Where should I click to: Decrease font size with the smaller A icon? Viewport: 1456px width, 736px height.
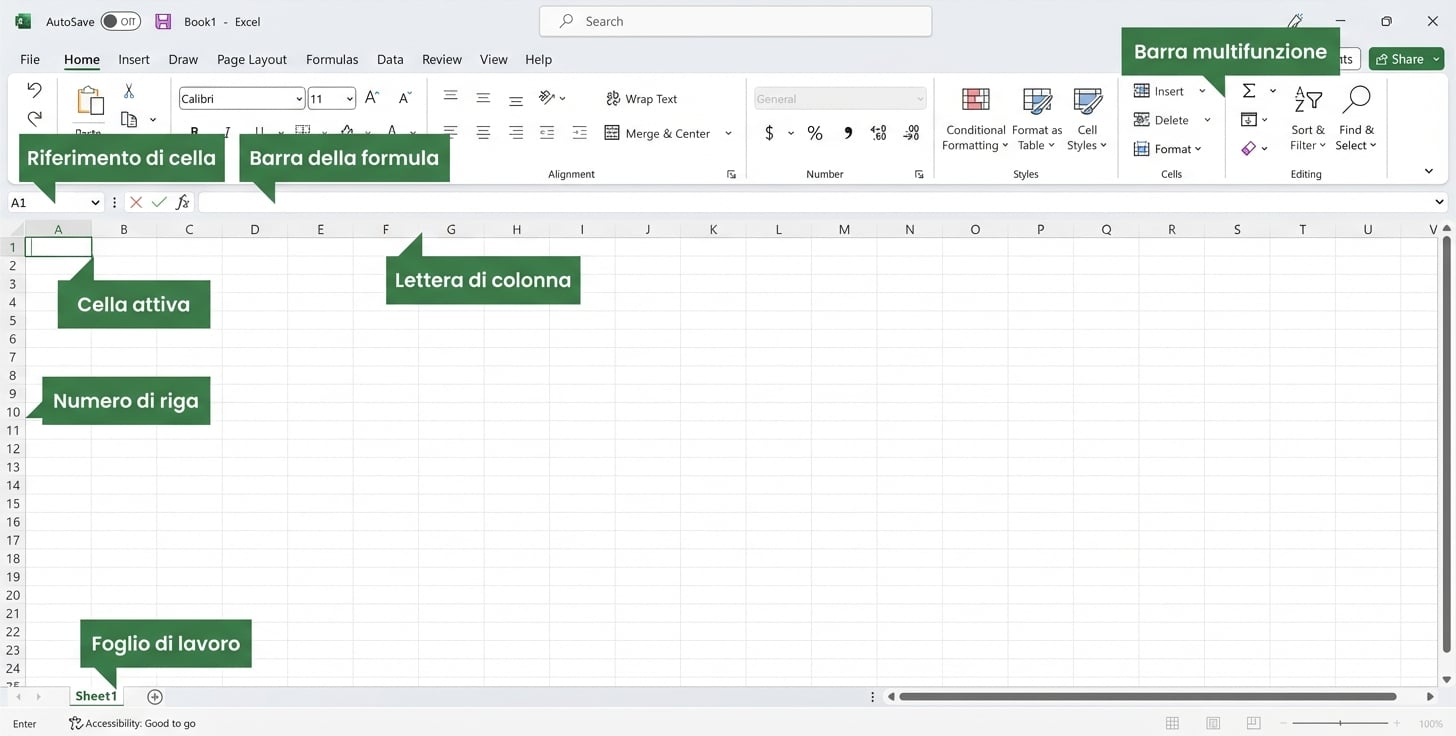[404, 98]
